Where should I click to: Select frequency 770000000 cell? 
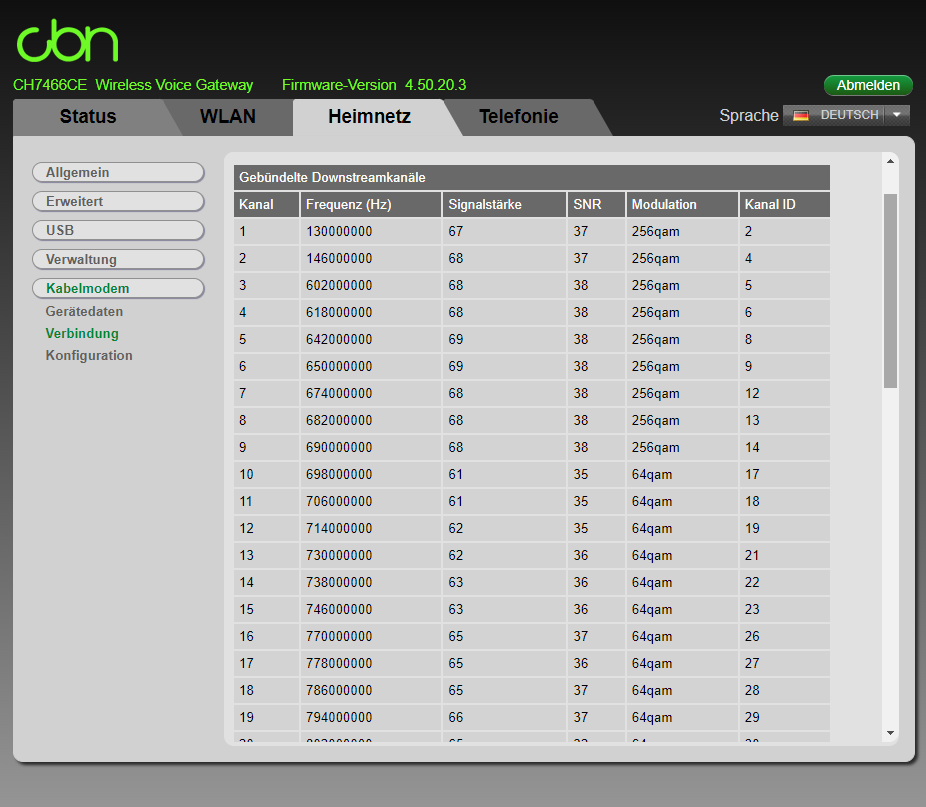pos(371,636)
